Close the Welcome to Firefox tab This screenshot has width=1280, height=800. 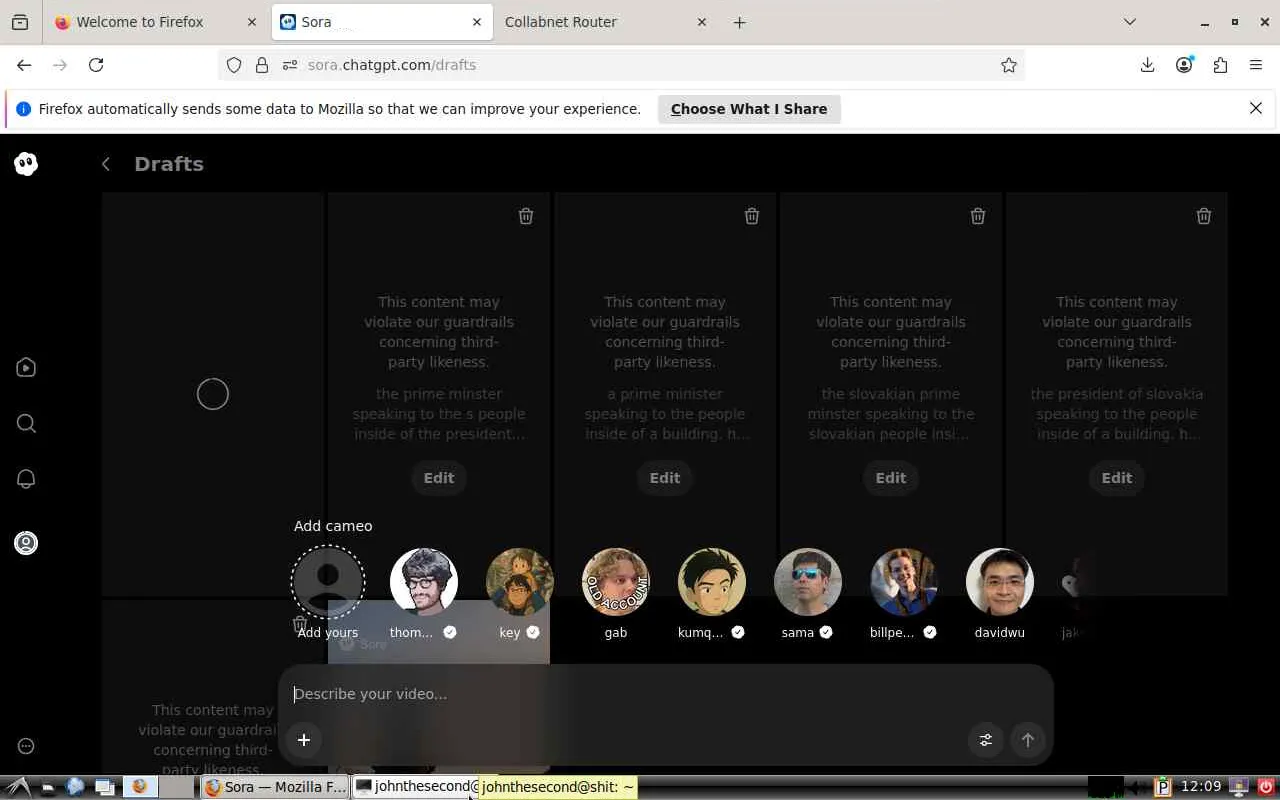251,22
